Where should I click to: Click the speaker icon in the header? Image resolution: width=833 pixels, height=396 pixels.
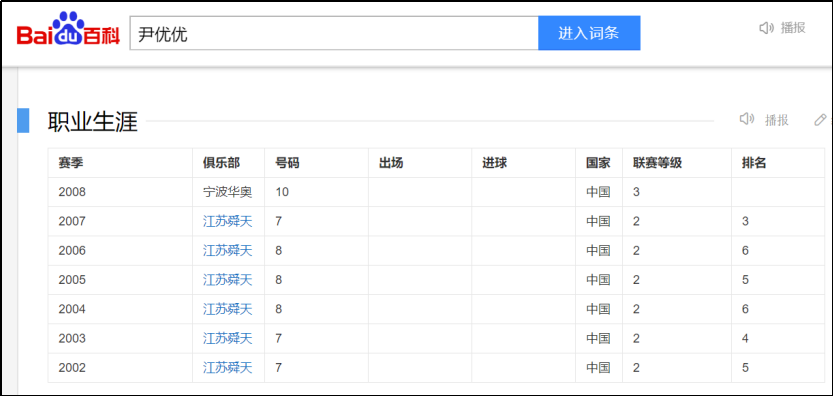766,28
